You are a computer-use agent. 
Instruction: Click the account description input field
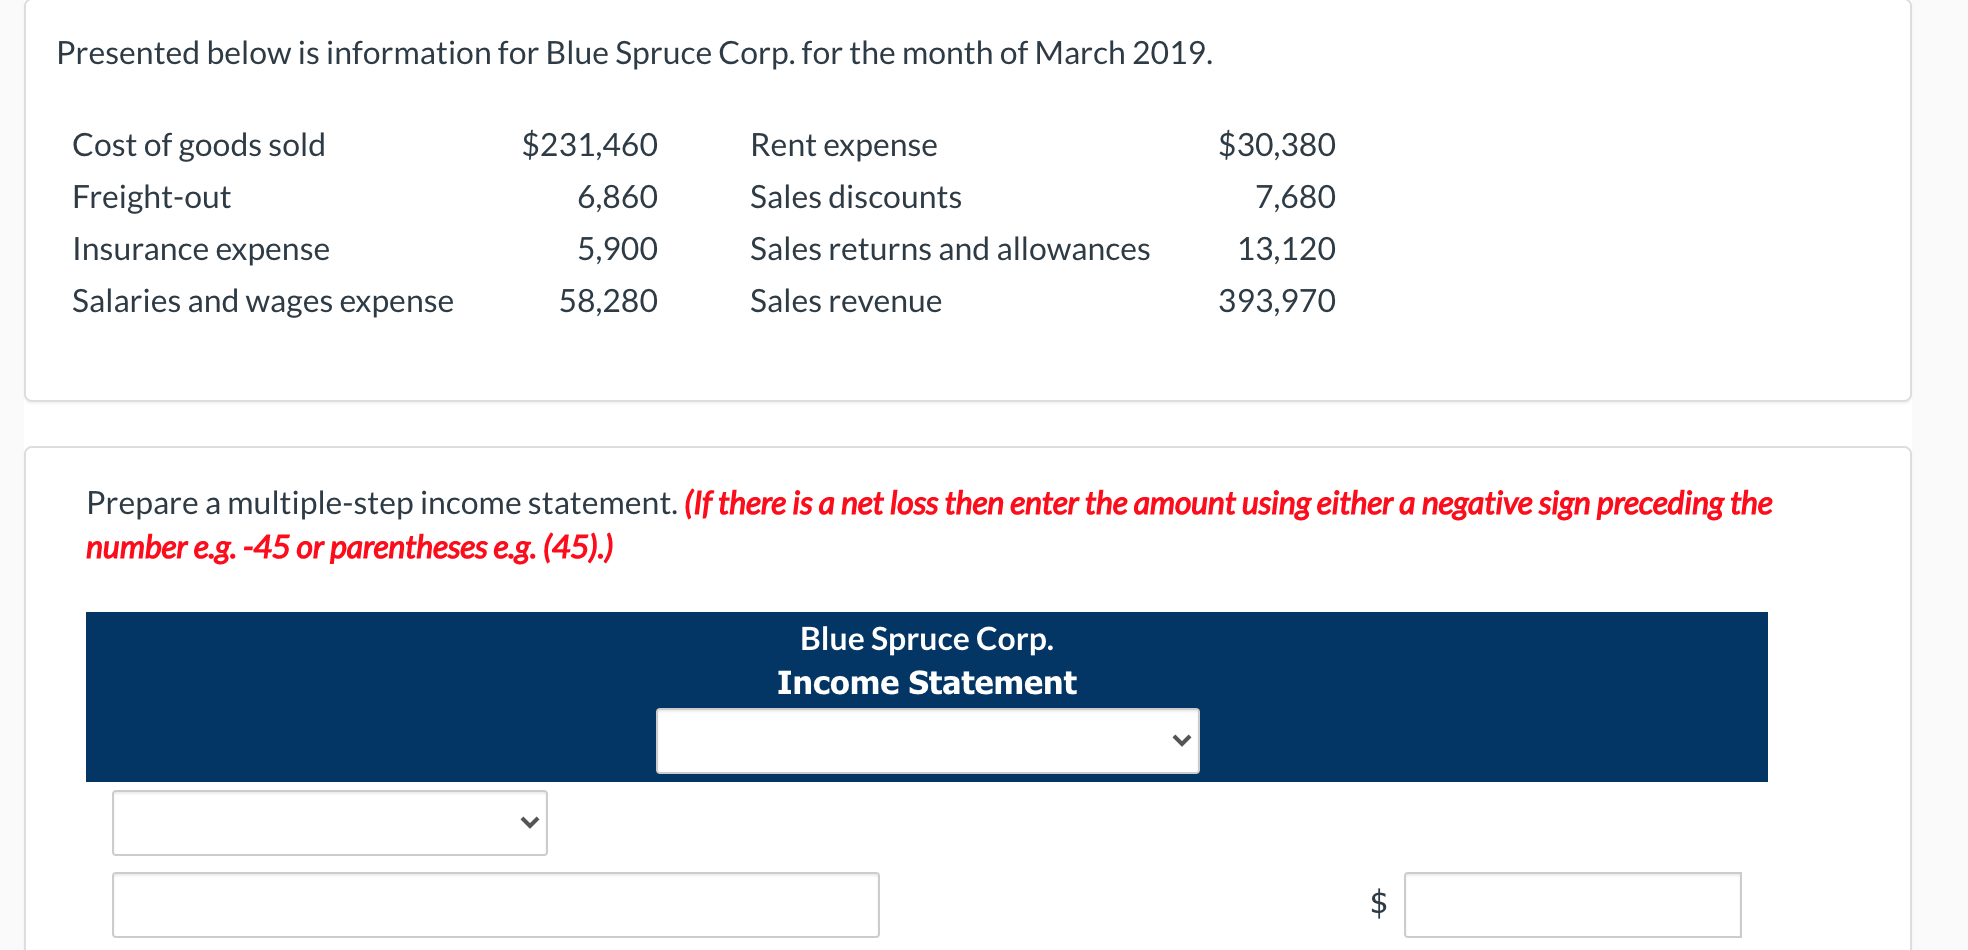pyautogui.click(x=495, y=904)
